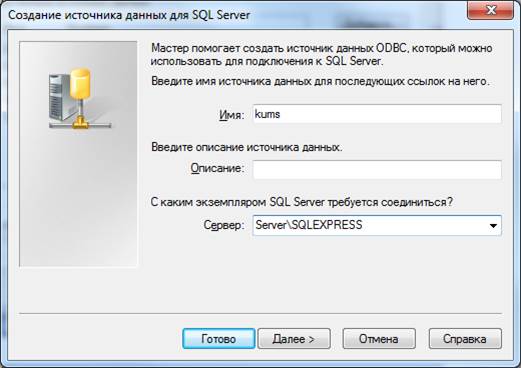Click the Сервер label

224,225
